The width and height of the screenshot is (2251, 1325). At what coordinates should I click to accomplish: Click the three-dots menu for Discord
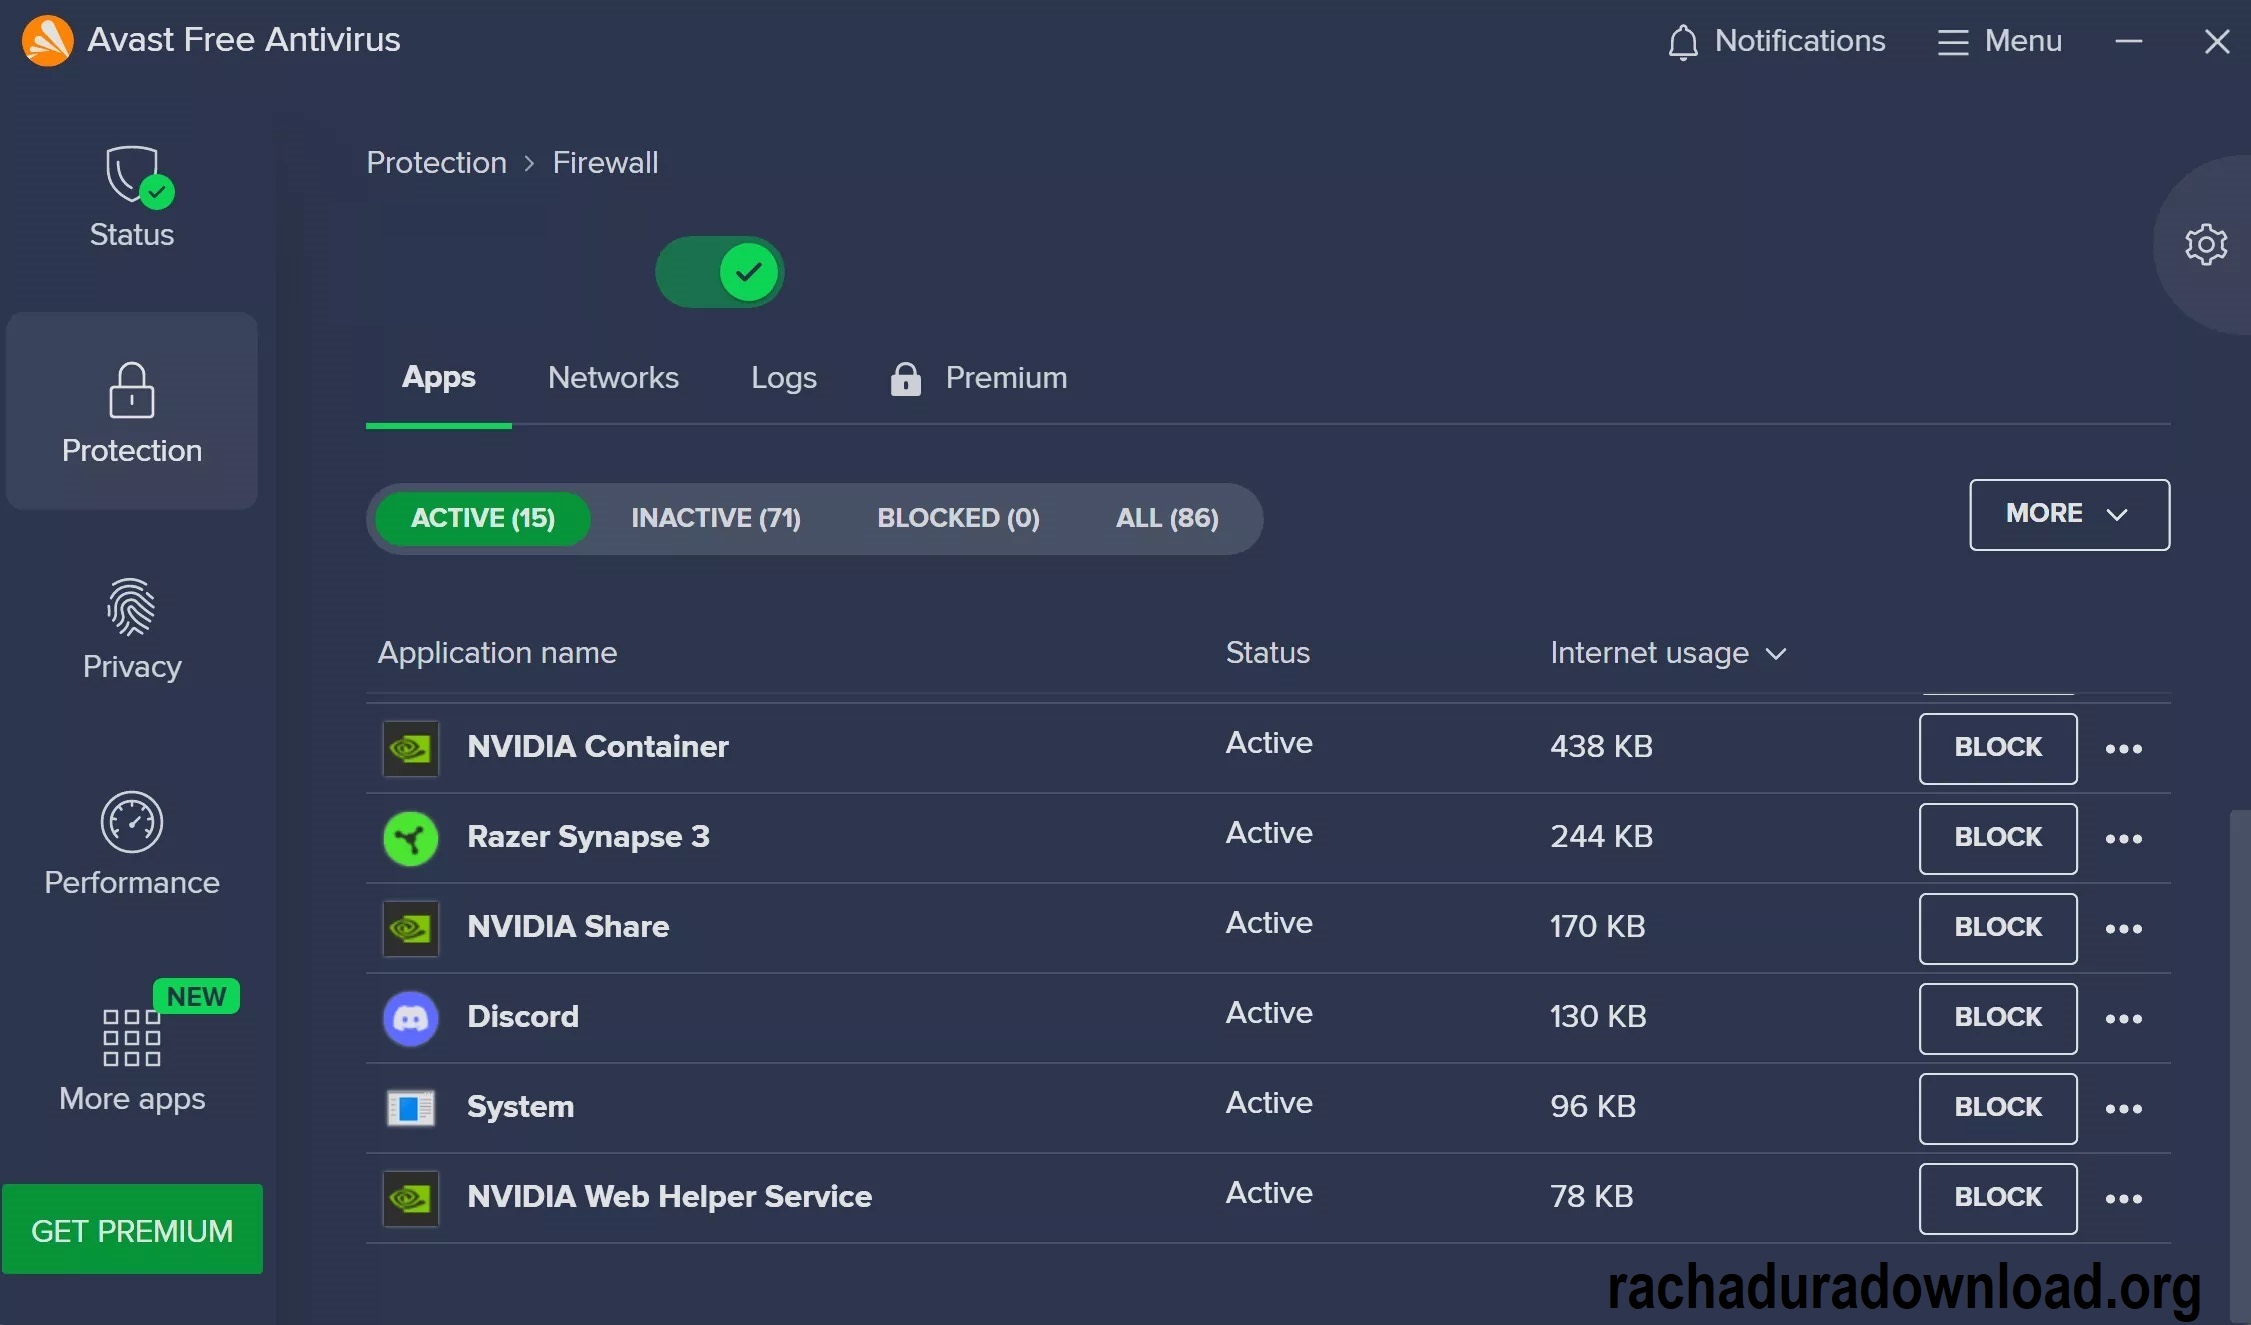[x=2123, y=1017]
